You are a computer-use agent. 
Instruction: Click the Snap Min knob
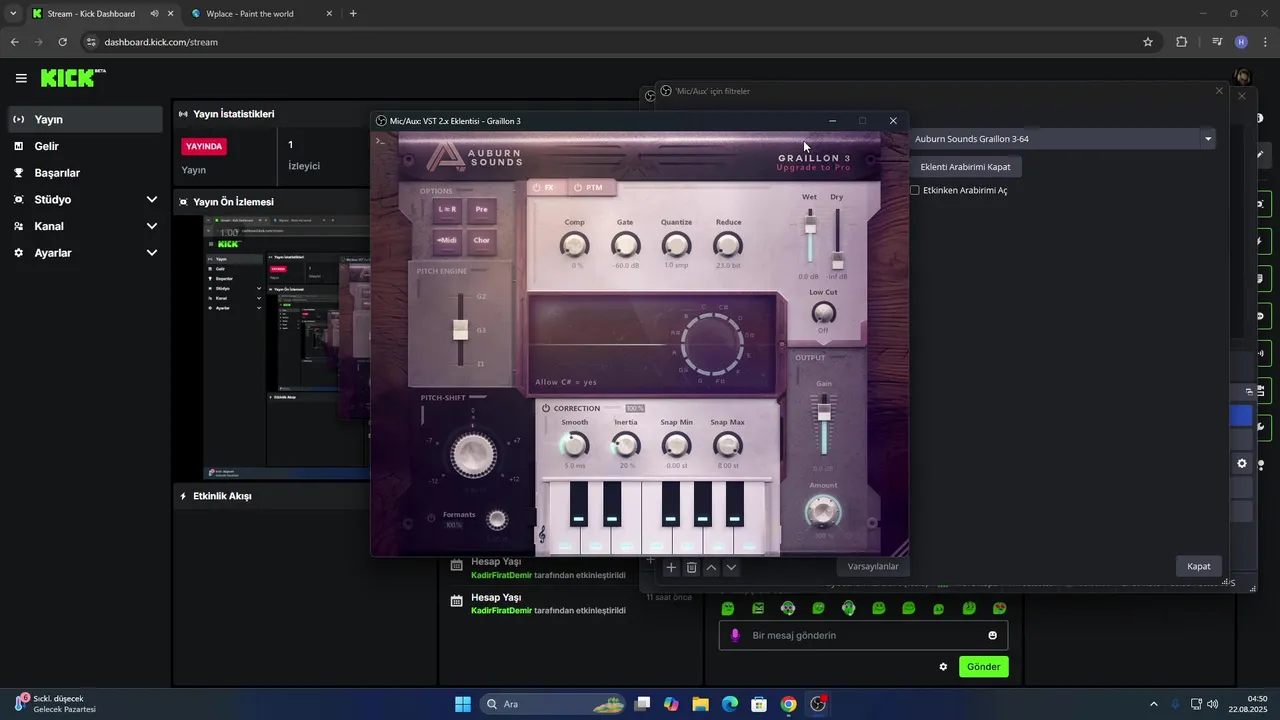point(677,445)
